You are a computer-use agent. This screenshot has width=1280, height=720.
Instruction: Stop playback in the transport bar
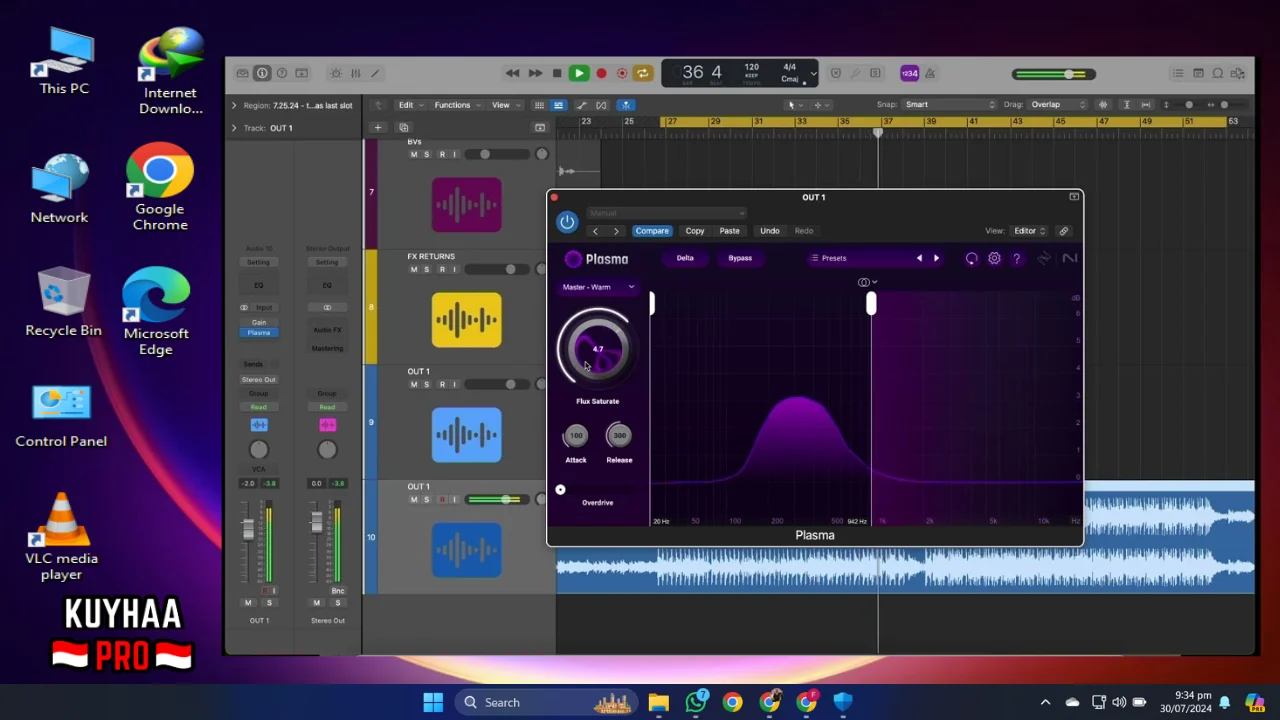pyautogui.click(x=557, y=73)
